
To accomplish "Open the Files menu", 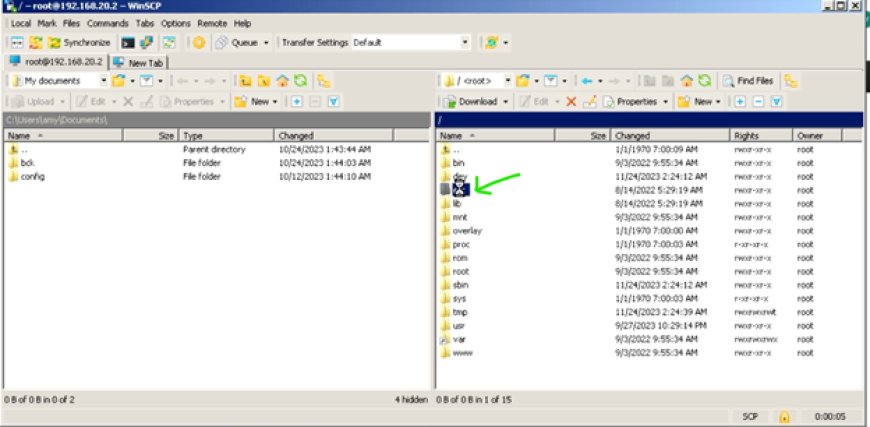I will tap(71, 23).
